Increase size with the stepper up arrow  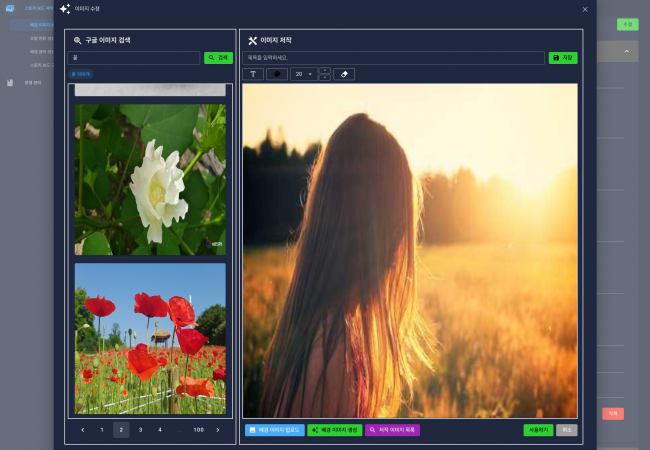point(324,71)
